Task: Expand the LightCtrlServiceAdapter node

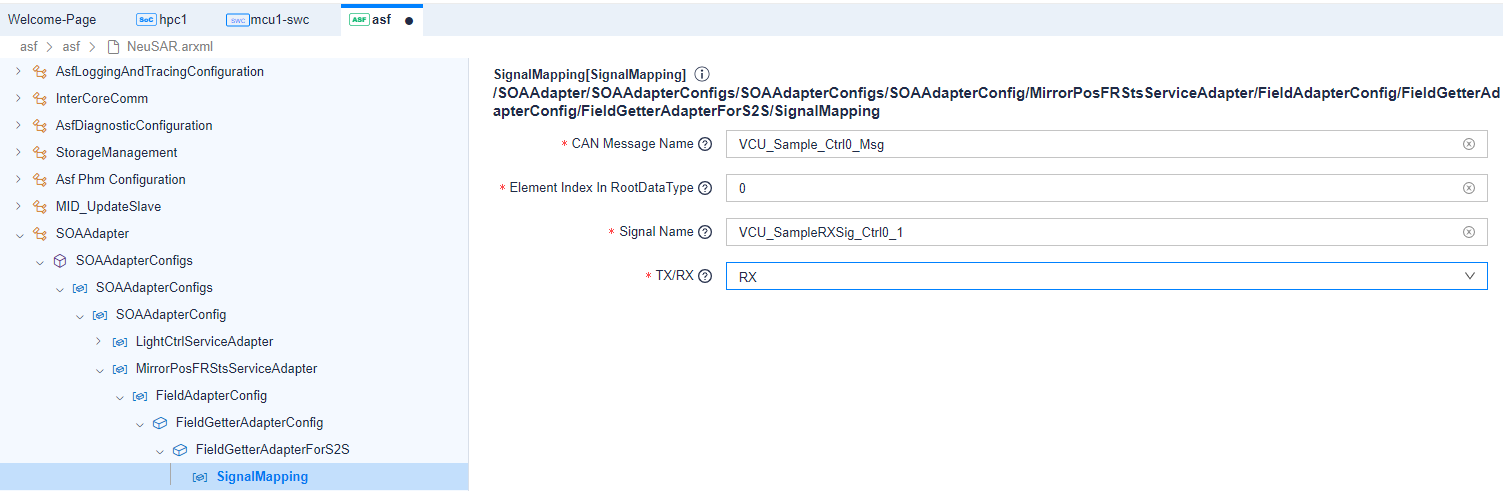Action: (x=98, y=342)
